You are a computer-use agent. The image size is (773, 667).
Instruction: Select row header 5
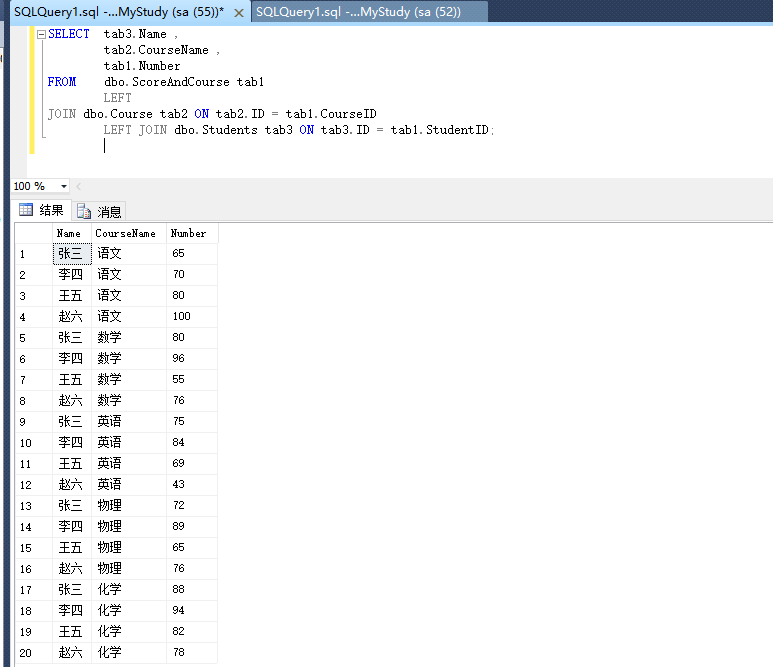click(34, 338)
